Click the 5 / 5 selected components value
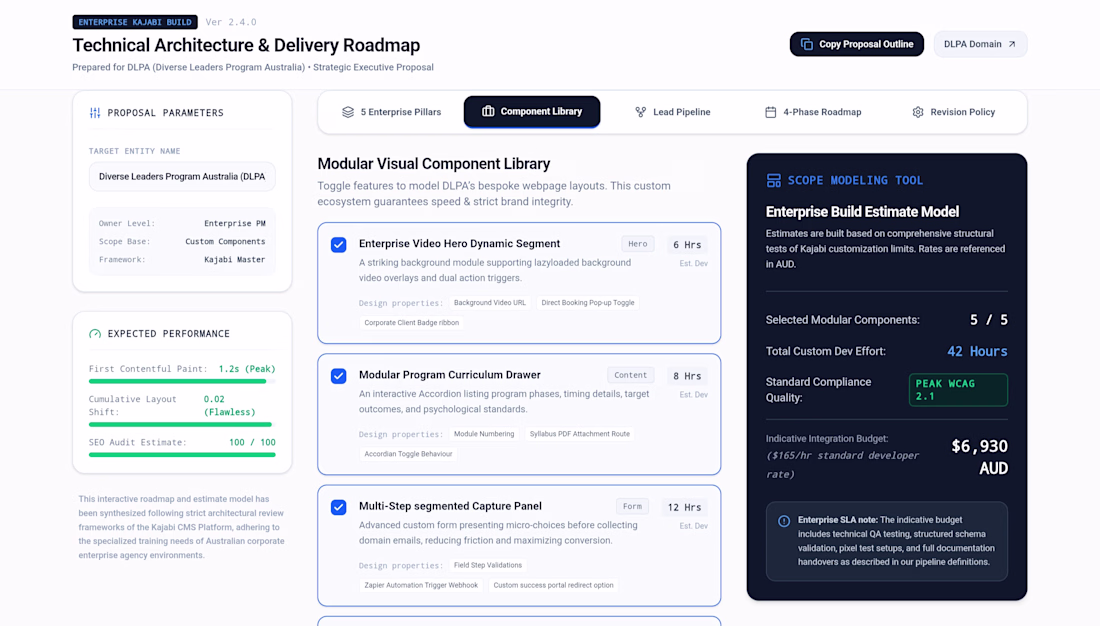The height and width of the screenshot is (626, 1100). coord(988,320)
